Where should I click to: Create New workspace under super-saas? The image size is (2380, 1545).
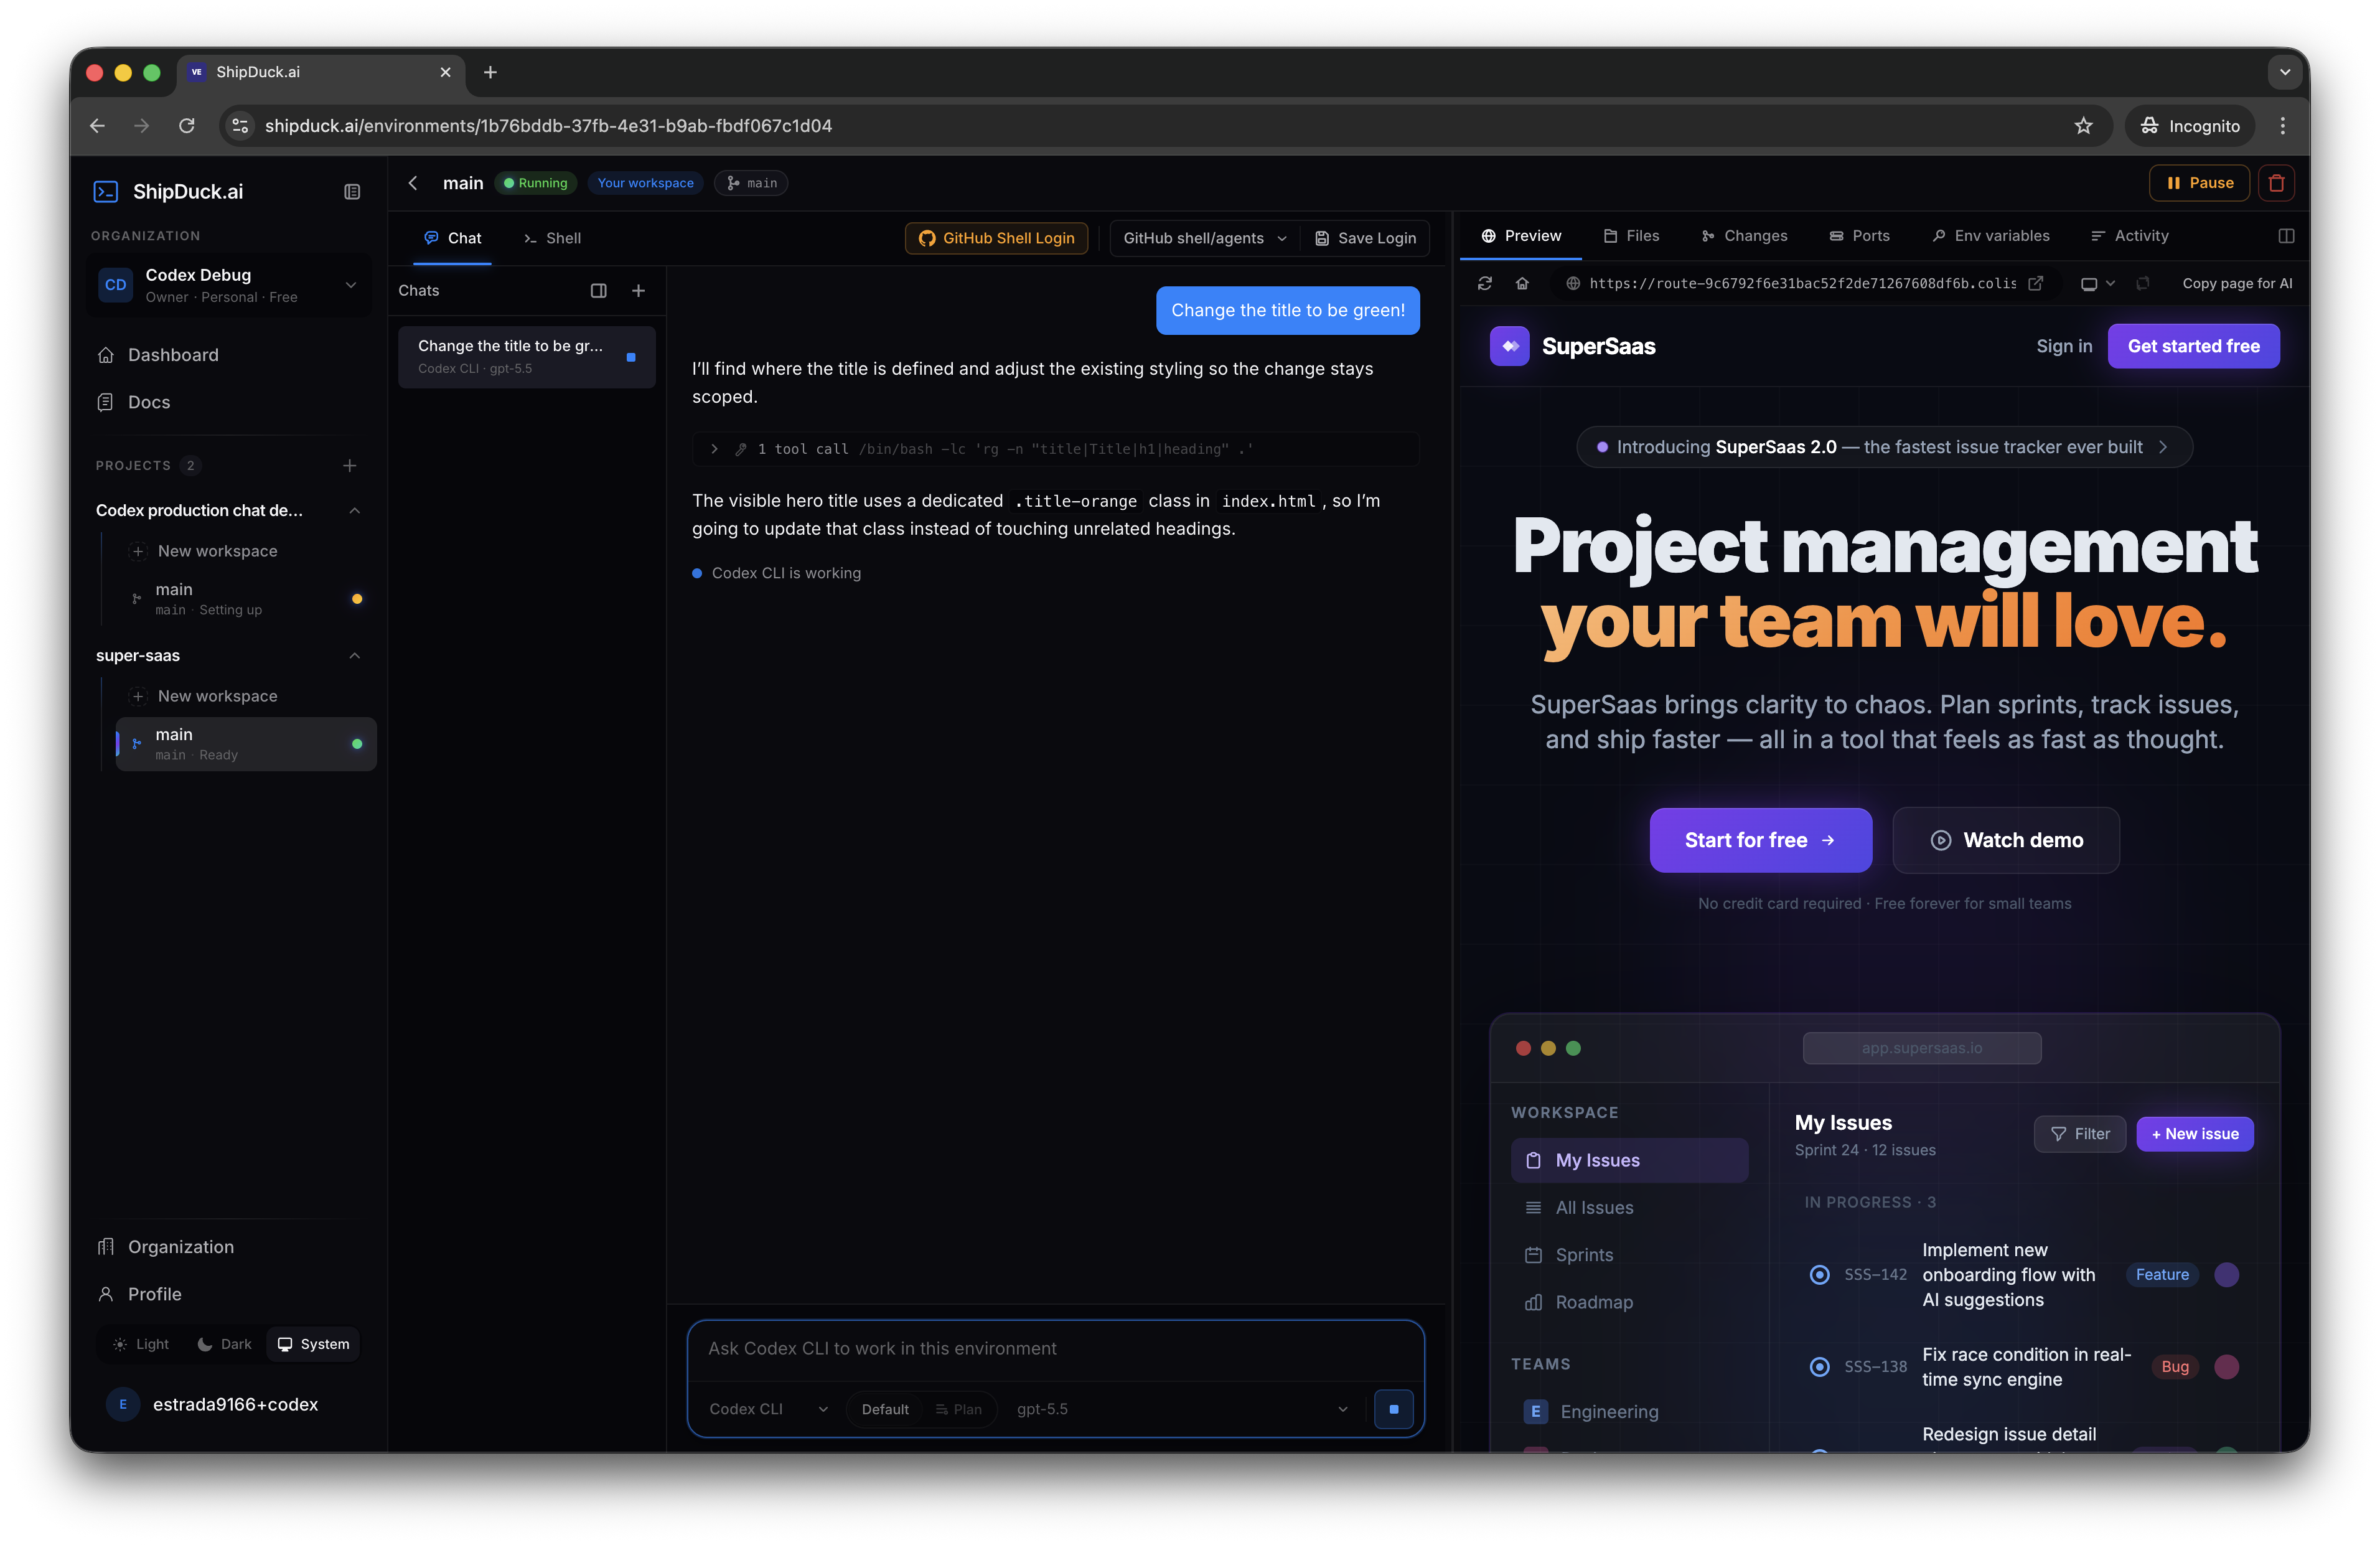pyautogui.click(x=246, y=696)
